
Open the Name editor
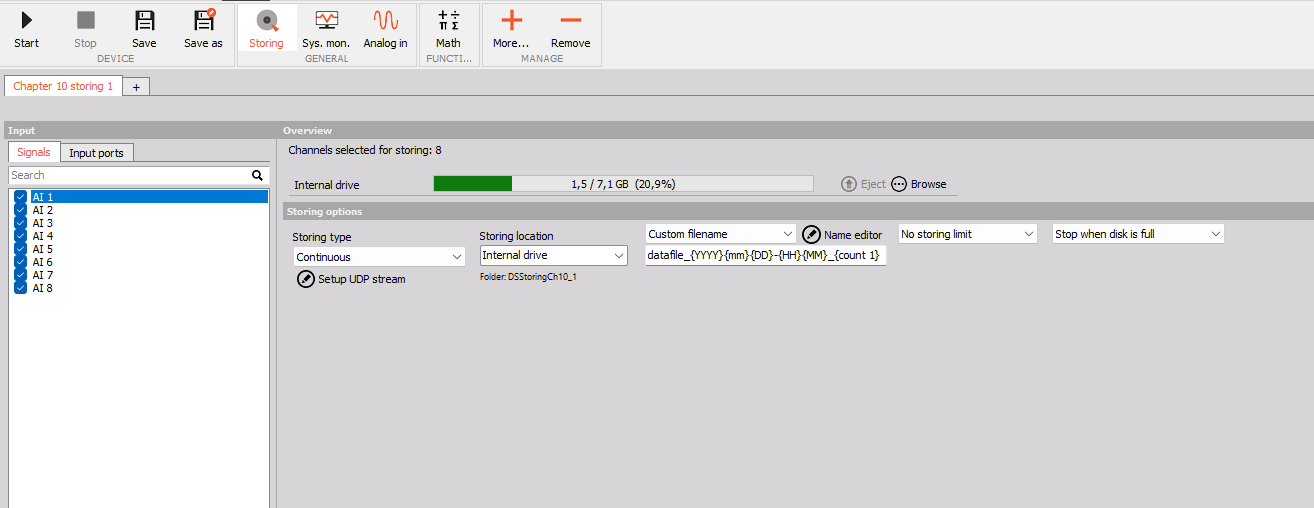[x=843, y=234]
